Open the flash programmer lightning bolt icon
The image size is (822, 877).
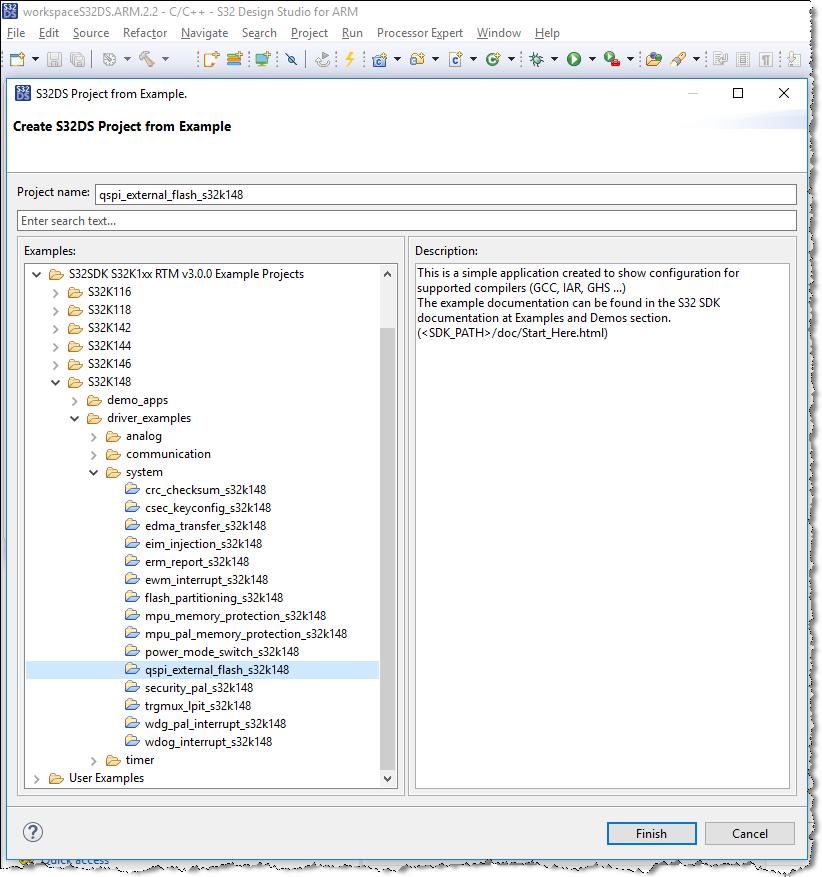(350, 59)
